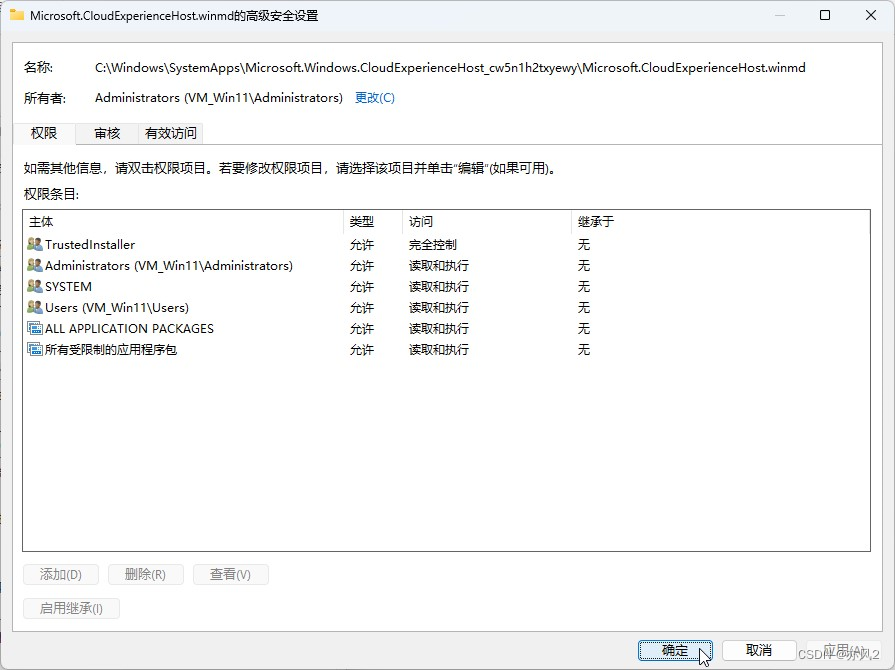Close the advanced security settings window

coord(870,15)
